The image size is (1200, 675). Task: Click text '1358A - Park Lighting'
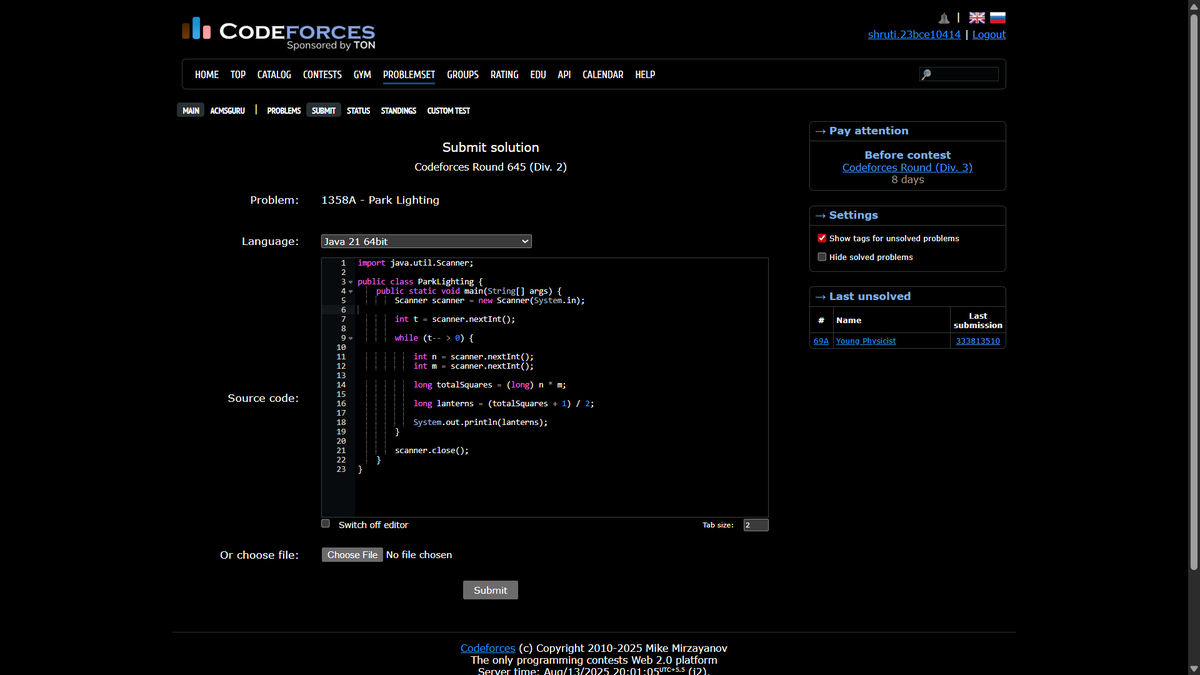(380, 200)
